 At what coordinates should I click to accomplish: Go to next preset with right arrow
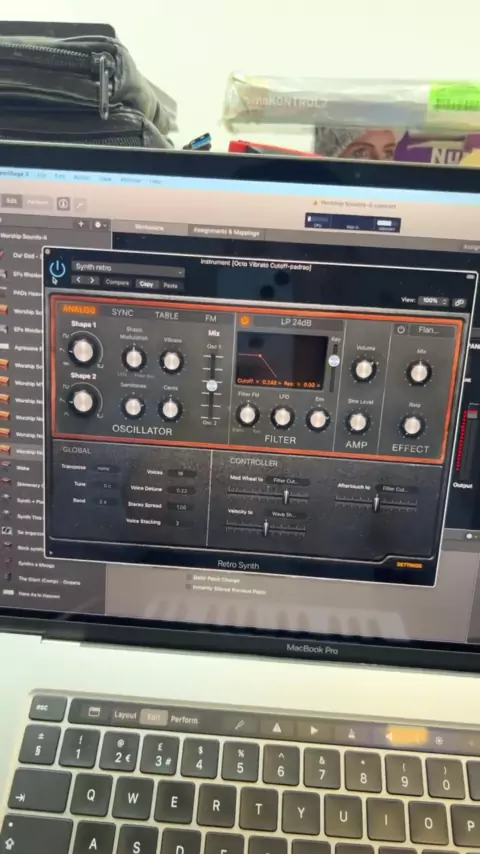point(92,281)
